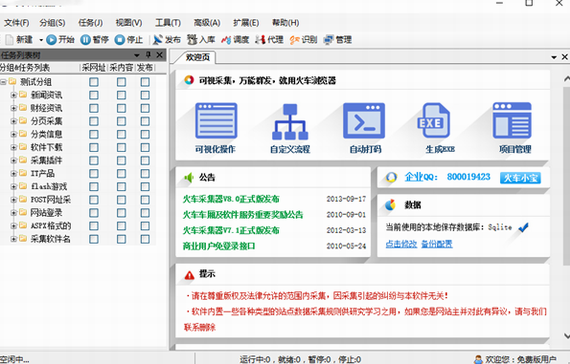
Task: Select the 采集软件名 tree item
Action: [x=50, y=239]
